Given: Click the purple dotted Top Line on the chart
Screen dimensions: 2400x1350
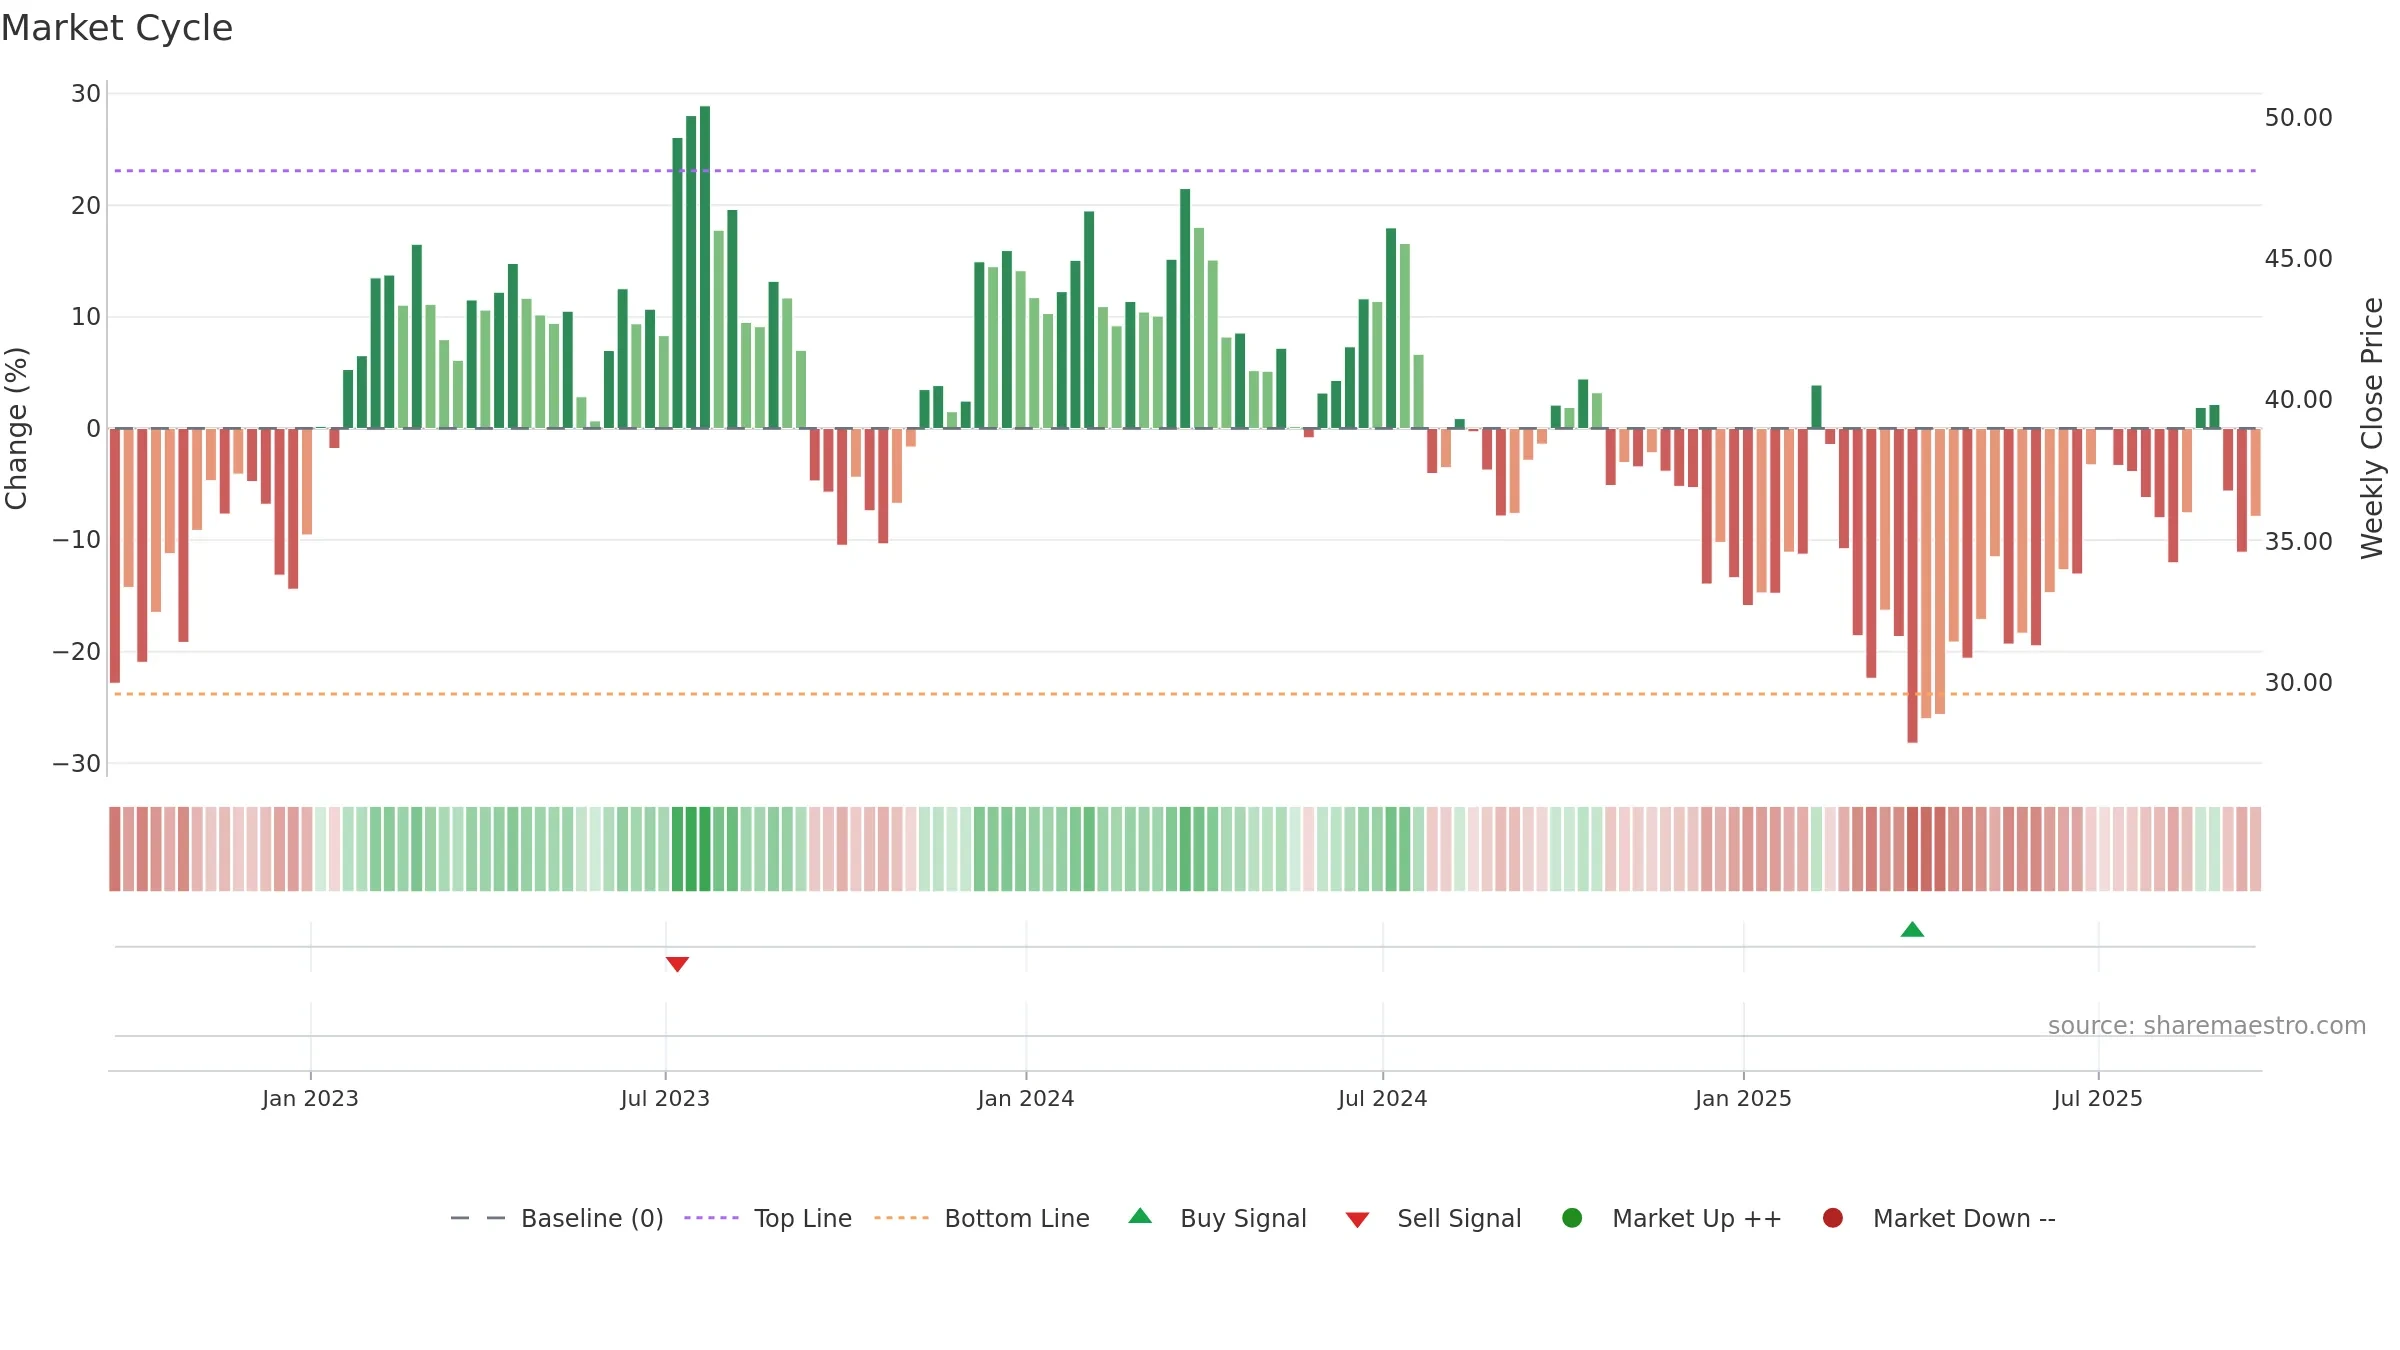Looking at the screenshot, I should [x=1185, y=171].
